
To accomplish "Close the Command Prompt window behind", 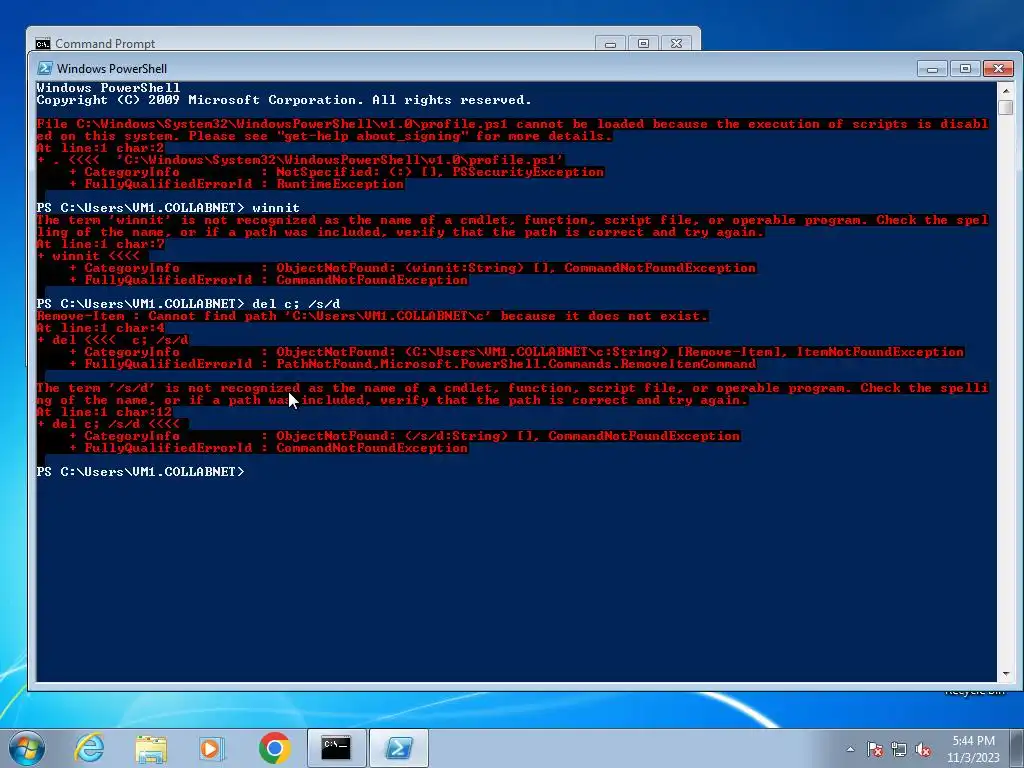I will [x=677, y=44].
